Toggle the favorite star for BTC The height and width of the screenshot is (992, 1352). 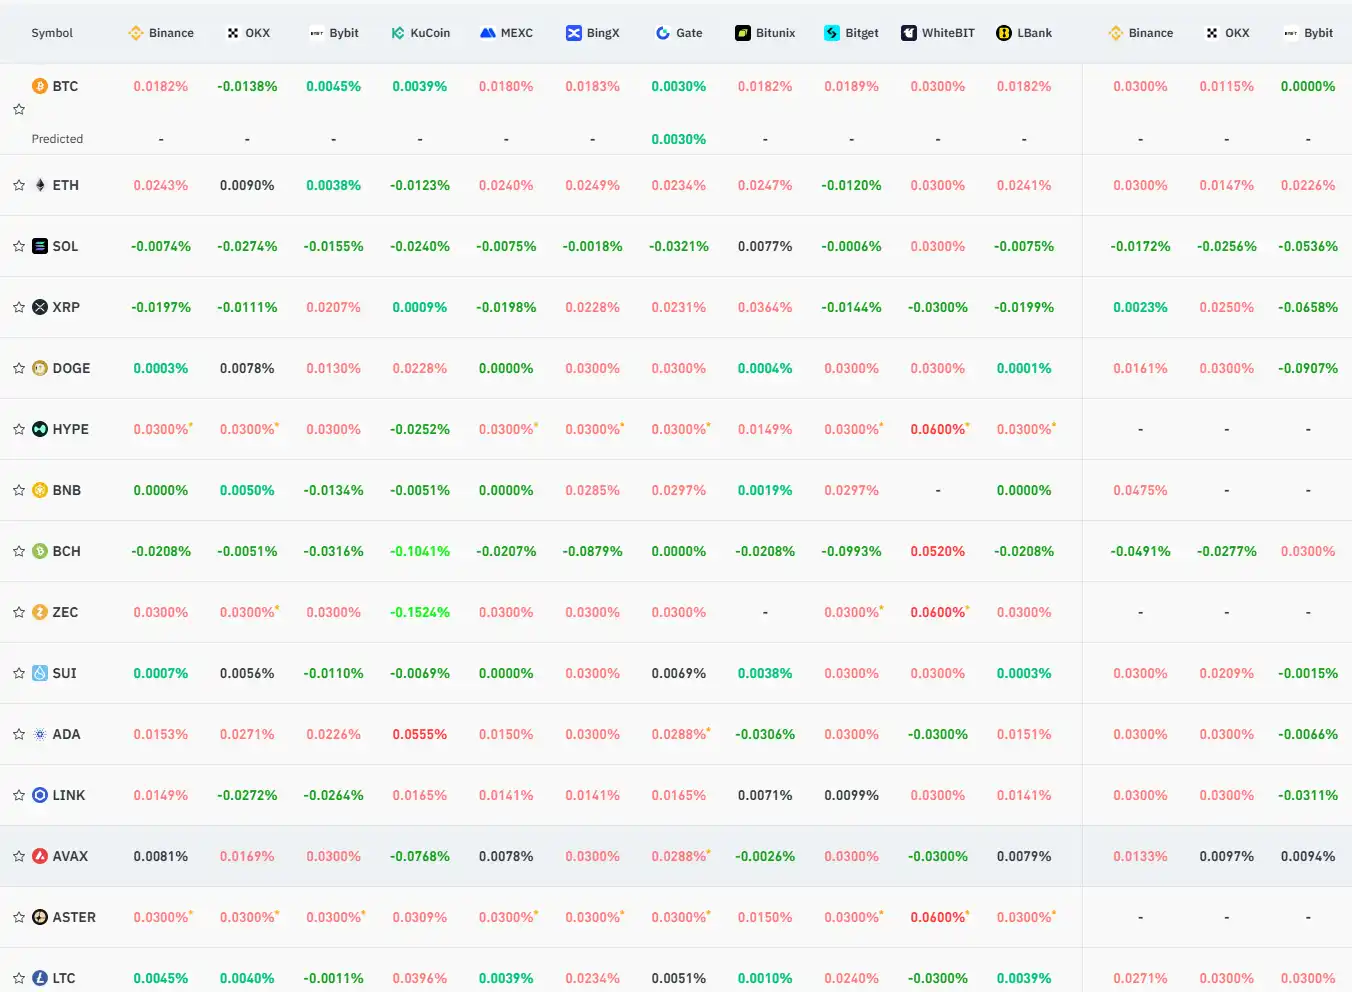click(19, 109)
